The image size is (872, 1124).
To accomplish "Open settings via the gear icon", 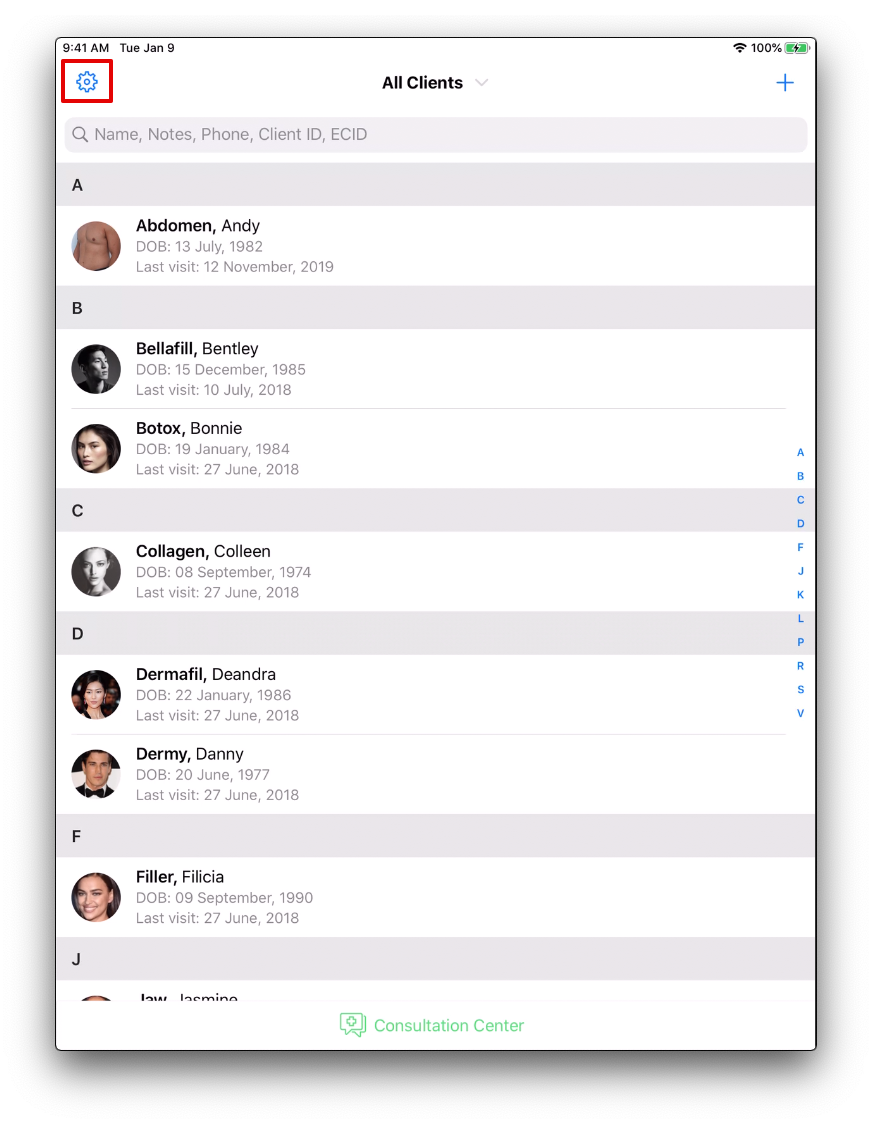I will [x=87, y=82].
